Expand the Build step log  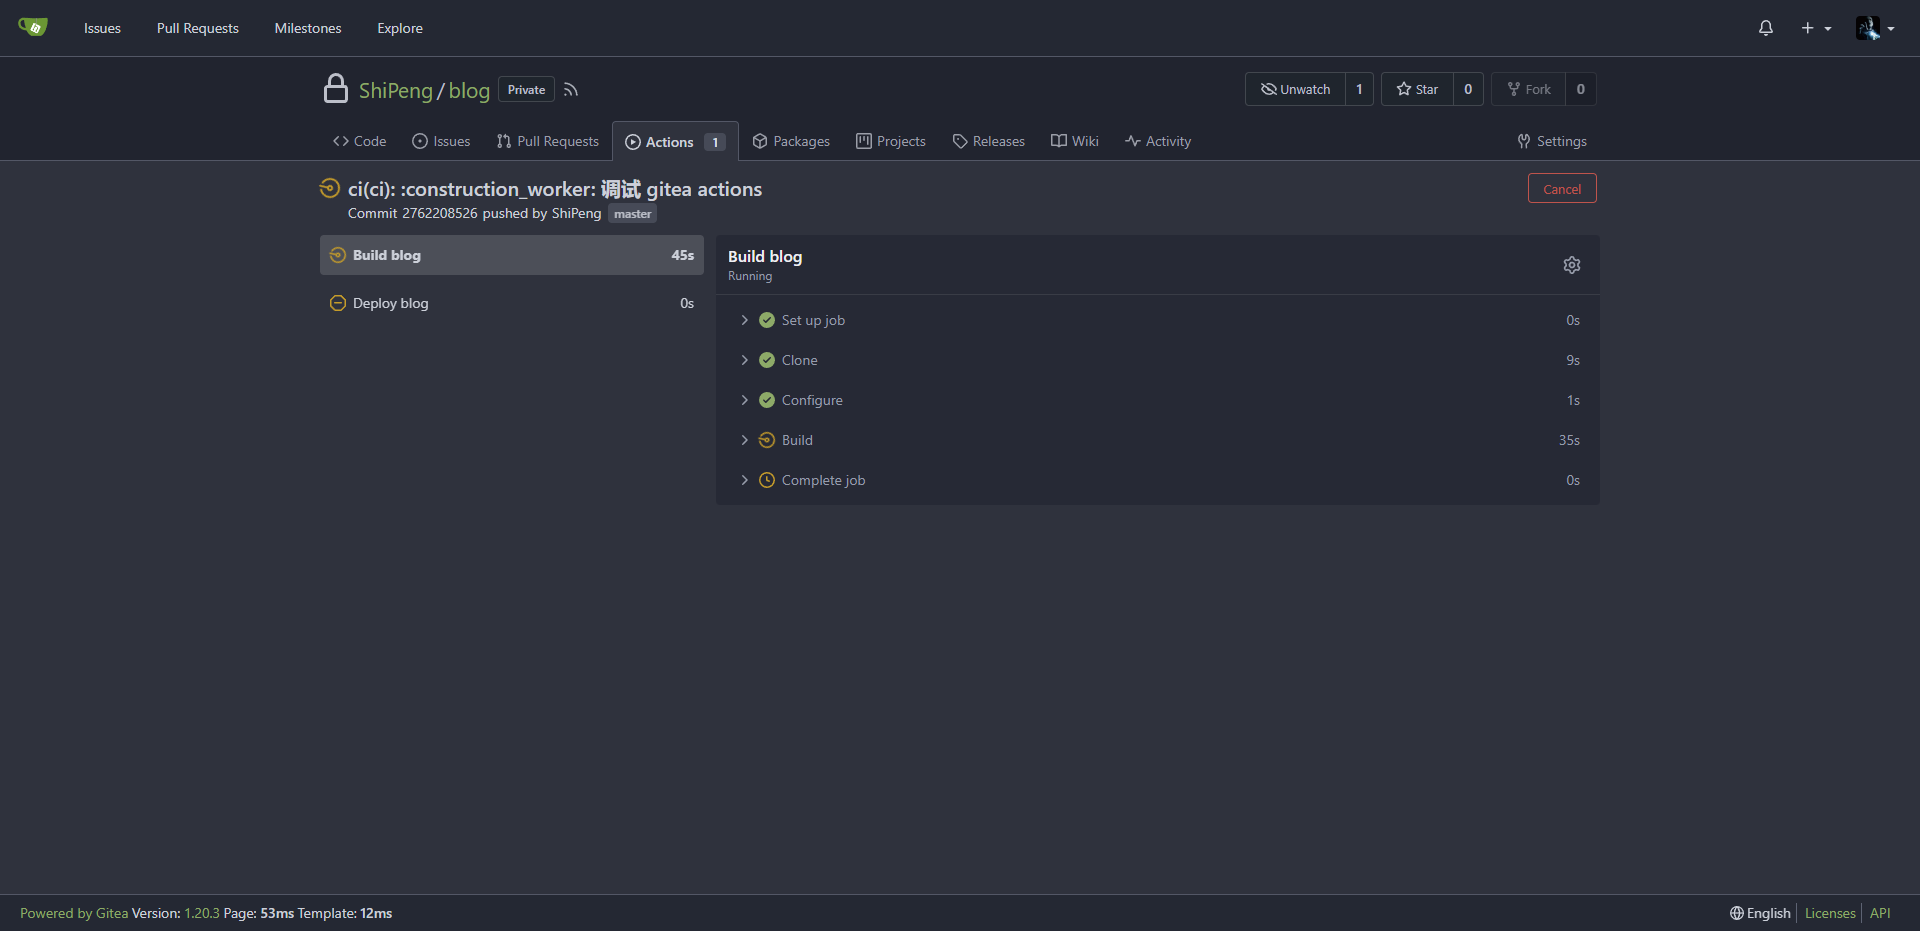796,440
